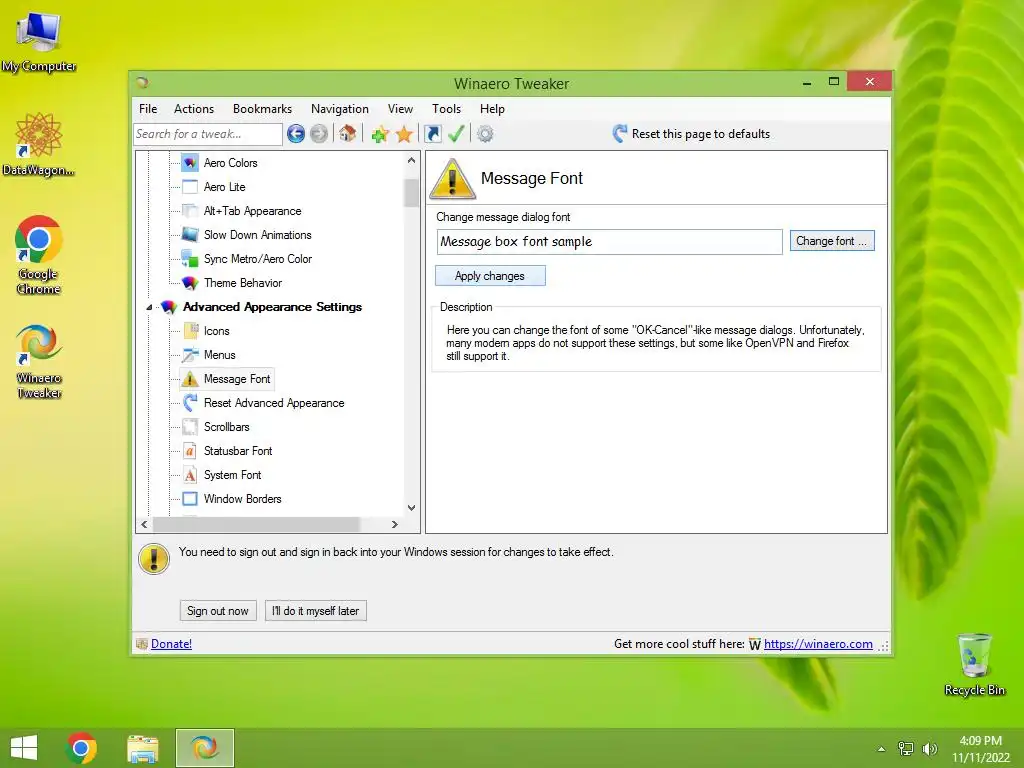Click the Theme Behavior icon
1024x768 pixels.
190,283
